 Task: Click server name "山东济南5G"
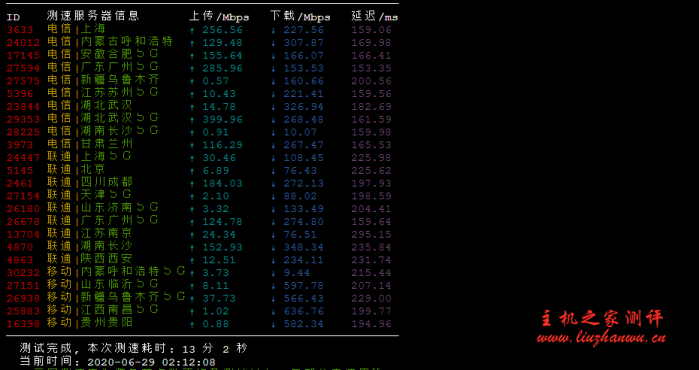tap(119, 208)
